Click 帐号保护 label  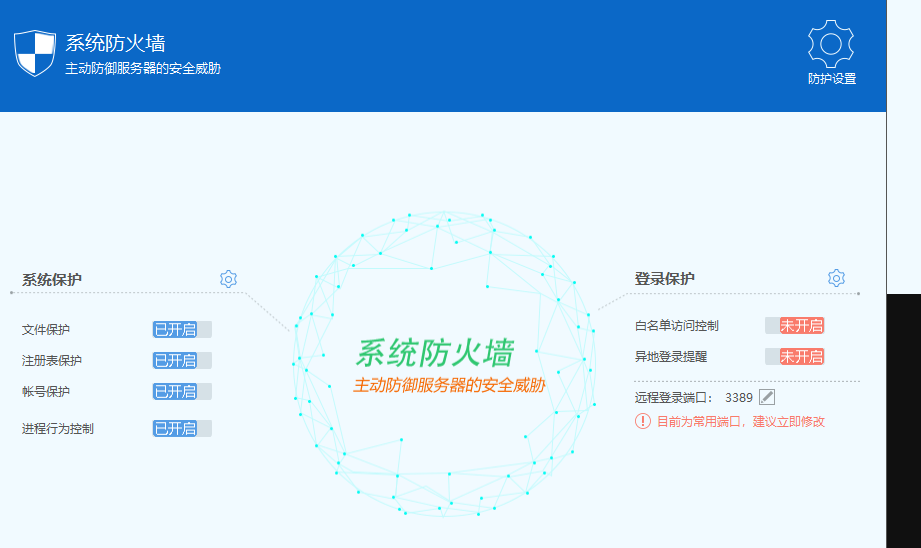[46, 392]
